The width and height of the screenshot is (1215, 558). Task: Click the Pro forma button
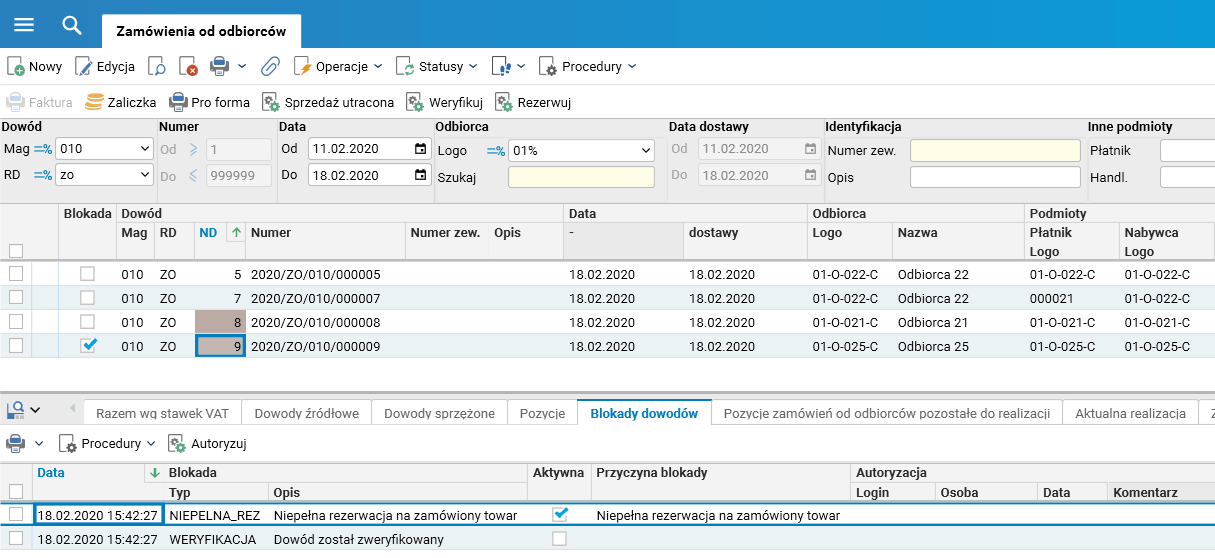(209, 102)
